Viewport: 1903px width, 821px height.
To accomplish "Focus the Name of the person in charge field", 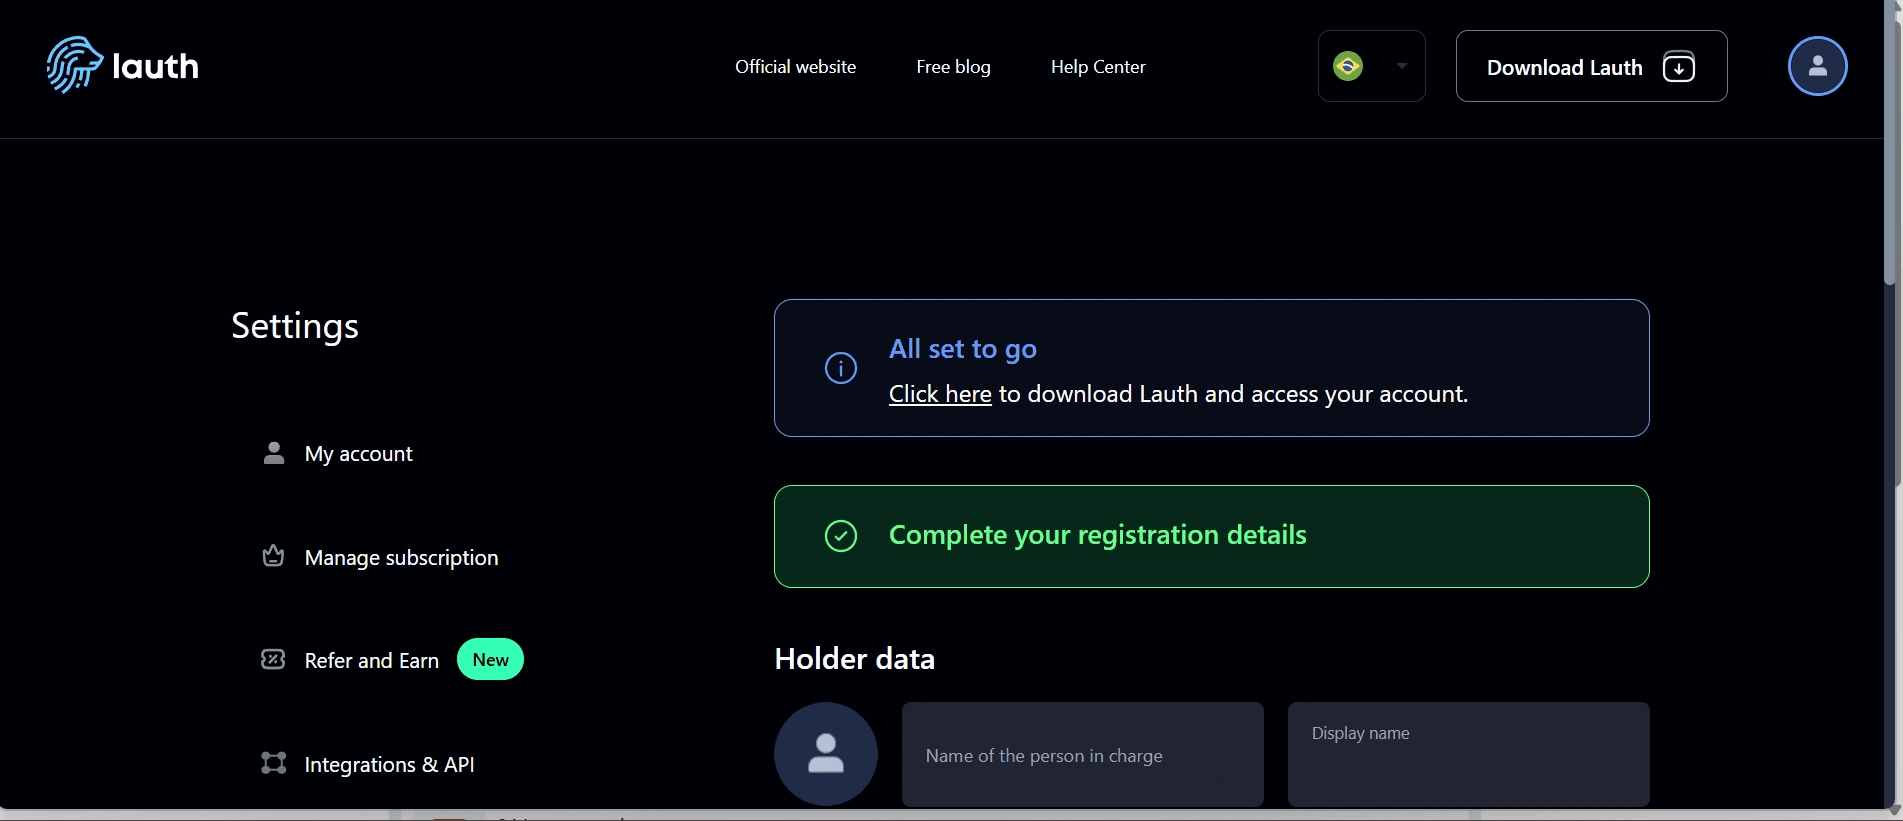I will 1082,755.
